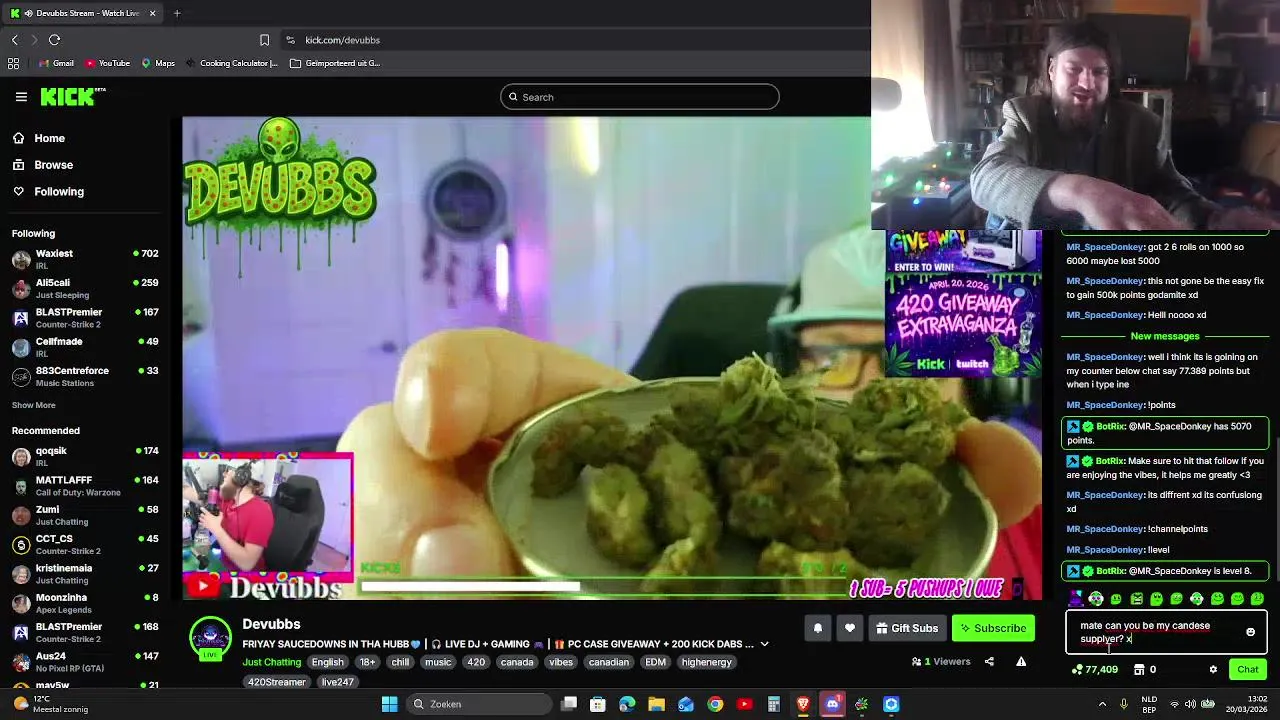Open Windows Start menu
1280x720 pixels.
[x=389, y=704]
